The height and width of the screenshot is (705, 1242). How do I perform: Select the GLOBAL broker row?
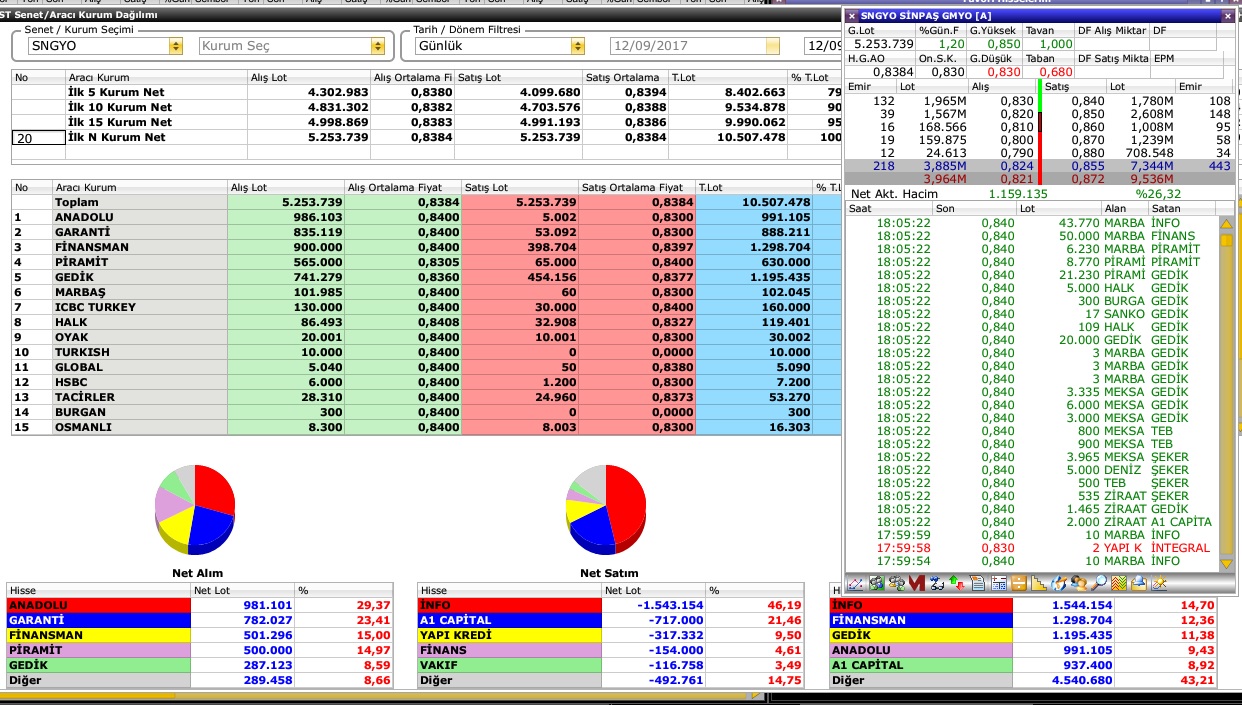coord(427,367)
